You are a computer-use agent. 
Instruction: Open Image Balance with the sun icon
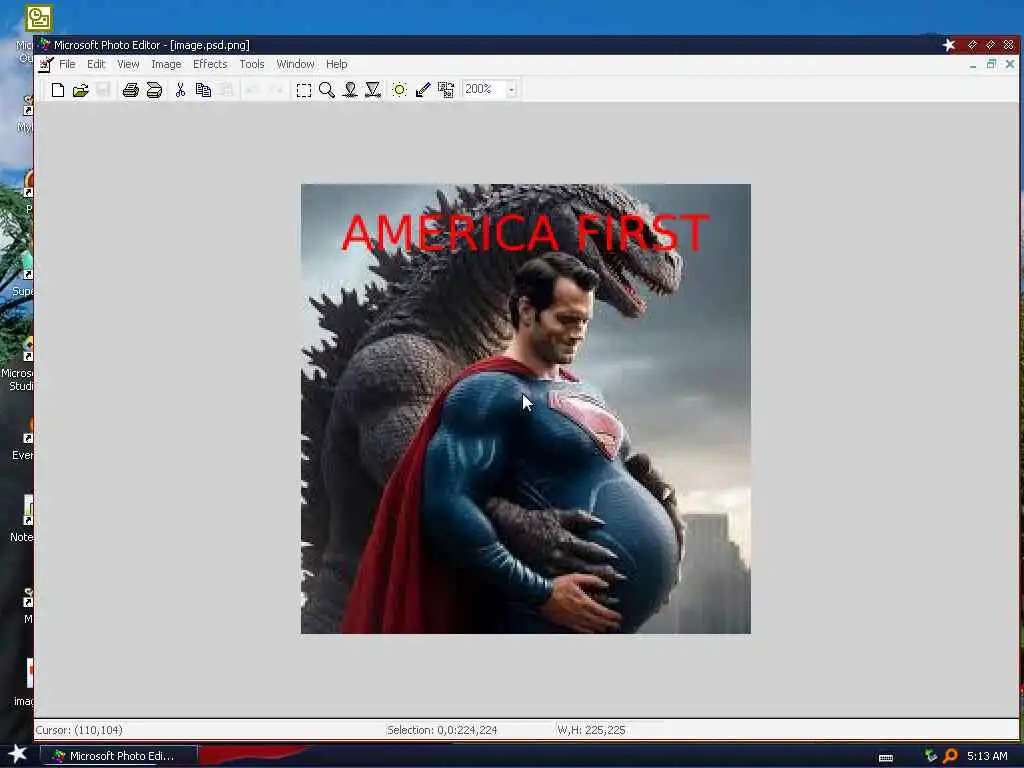(x=399, y=90)
